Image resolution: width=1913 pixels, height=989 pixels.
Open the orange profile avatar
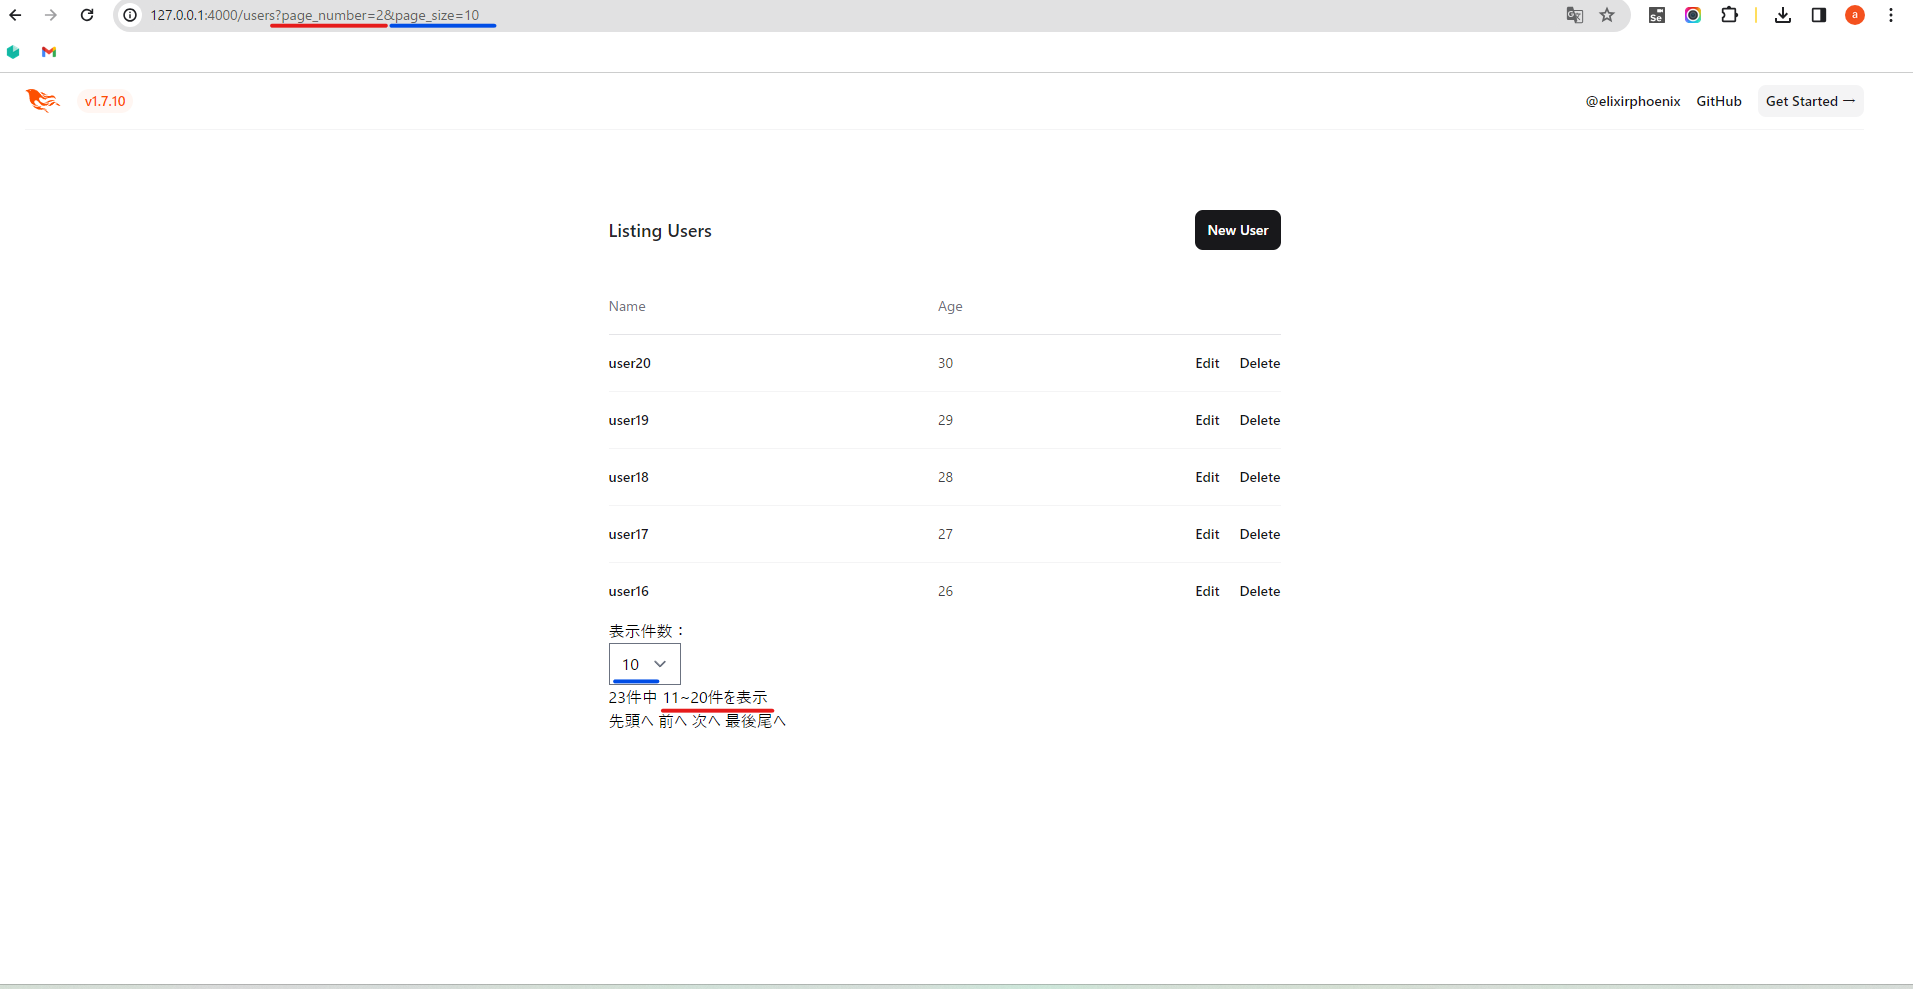(x=1855, y=15)
